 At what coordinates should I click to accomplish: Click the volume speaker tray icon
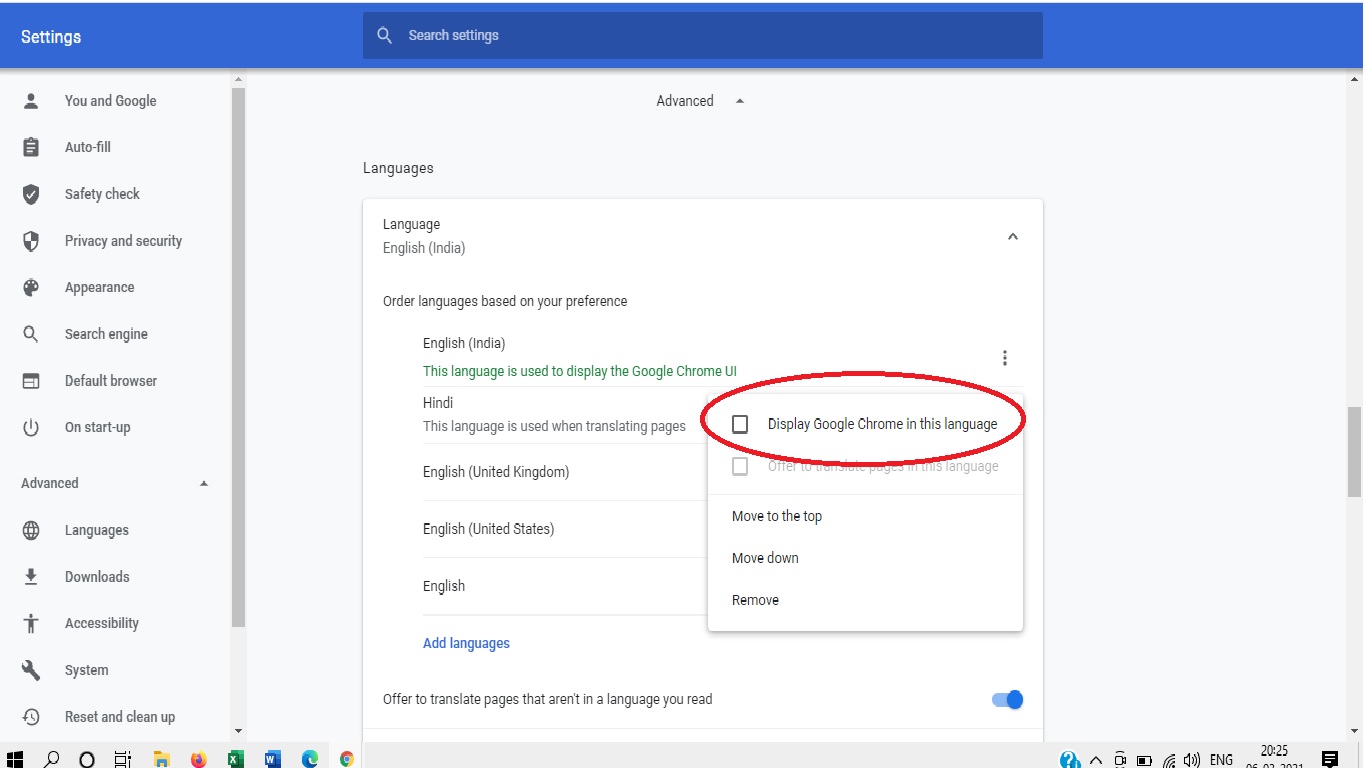(1191, 760)
